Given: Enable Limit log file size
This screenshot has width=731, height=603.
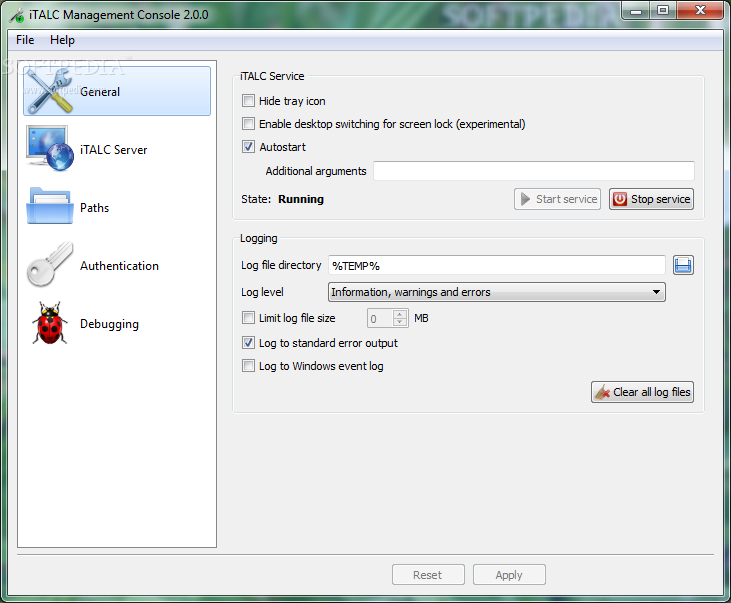Looking at the screenshot, I should coord(248,318).
